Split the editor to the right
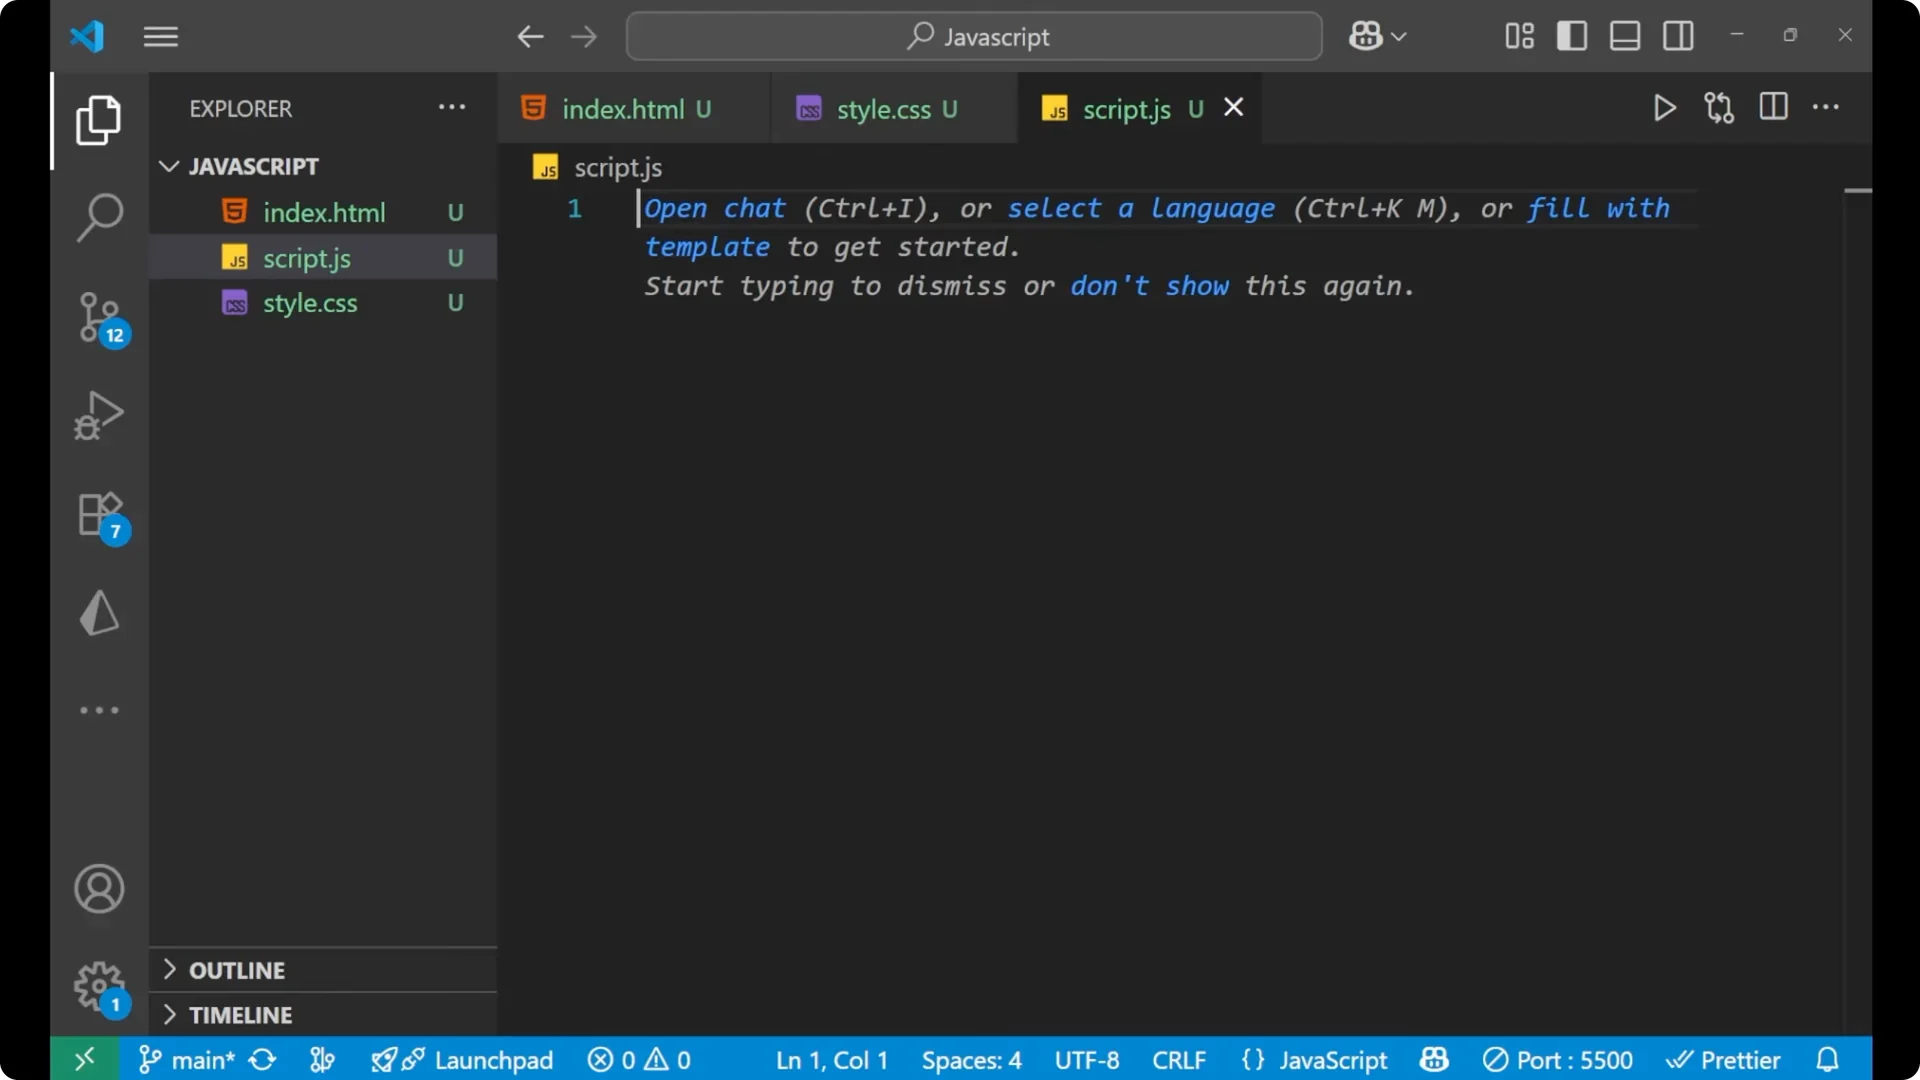The height and width of the screenshot is (1080, 1920). pyautogui.click(x=1773, y=107)
